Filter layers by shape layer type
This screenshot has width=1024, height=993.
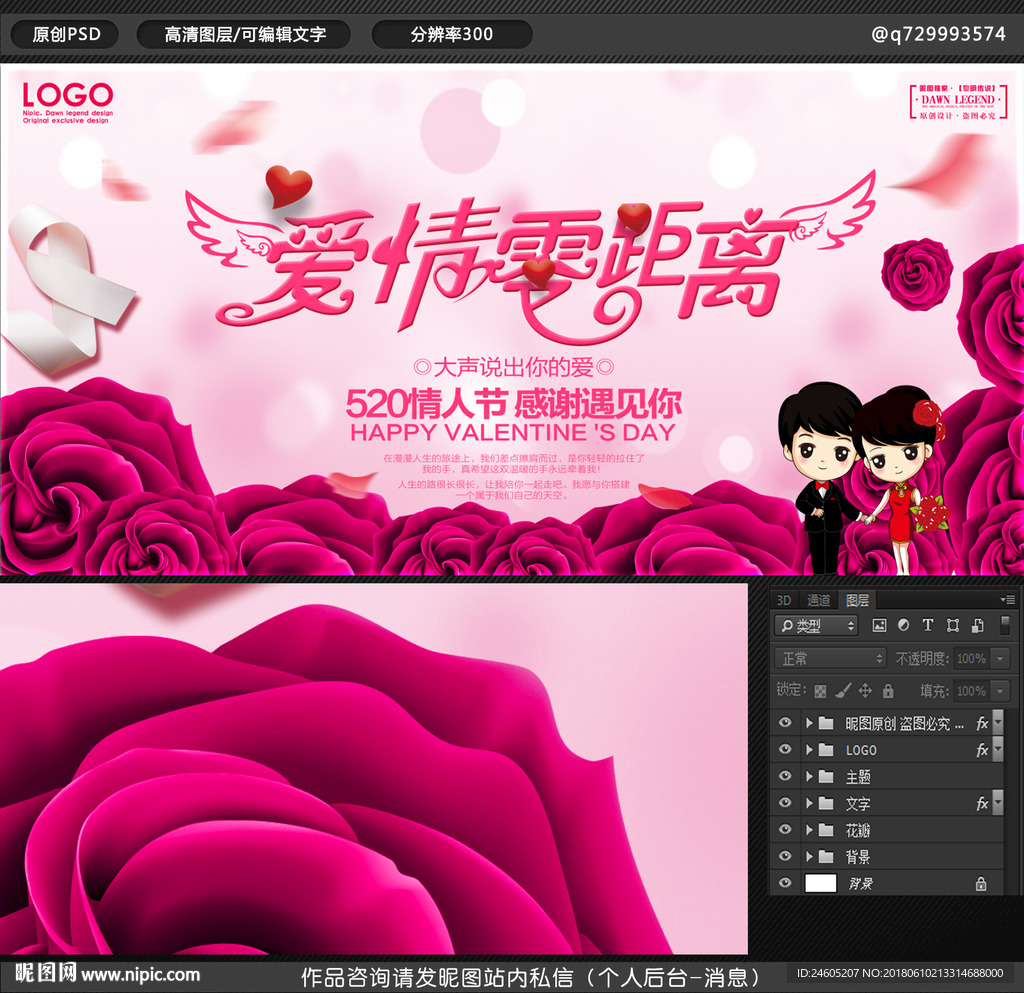click(953, 625)
